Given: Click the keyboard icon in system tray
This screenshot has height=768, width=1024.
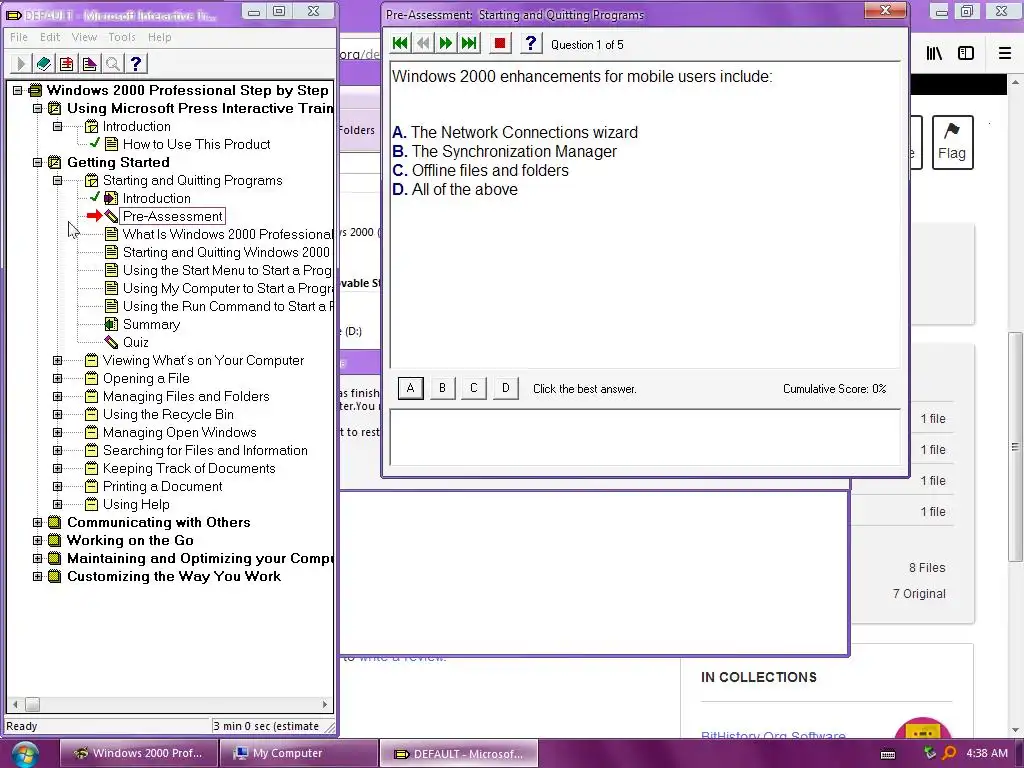Looking at the screenshot, I should coord(888,754).
